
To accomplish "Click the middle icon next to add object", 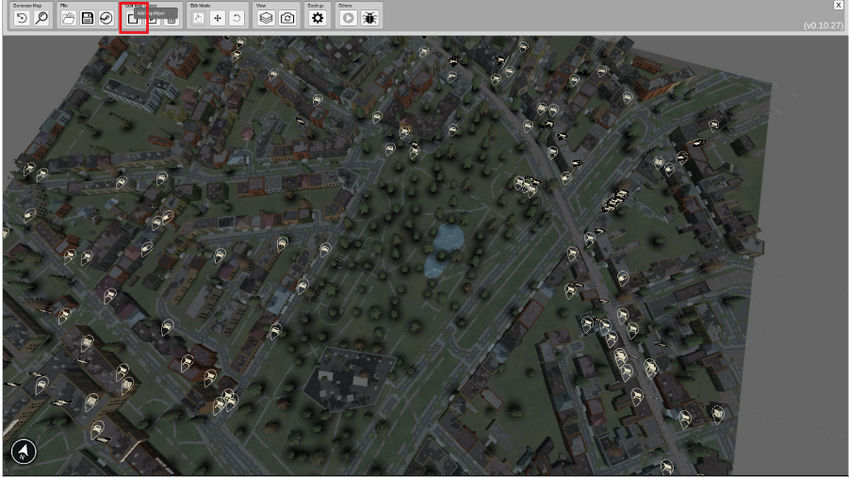I will point(152,18).
